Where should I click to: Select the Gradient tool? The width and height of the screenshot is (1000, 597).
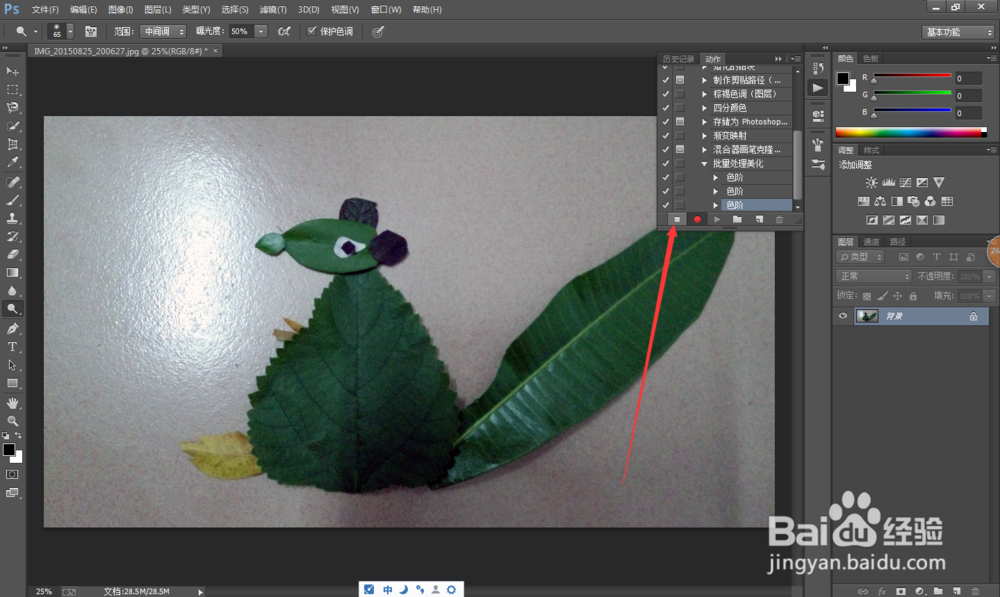click(12, 272)
